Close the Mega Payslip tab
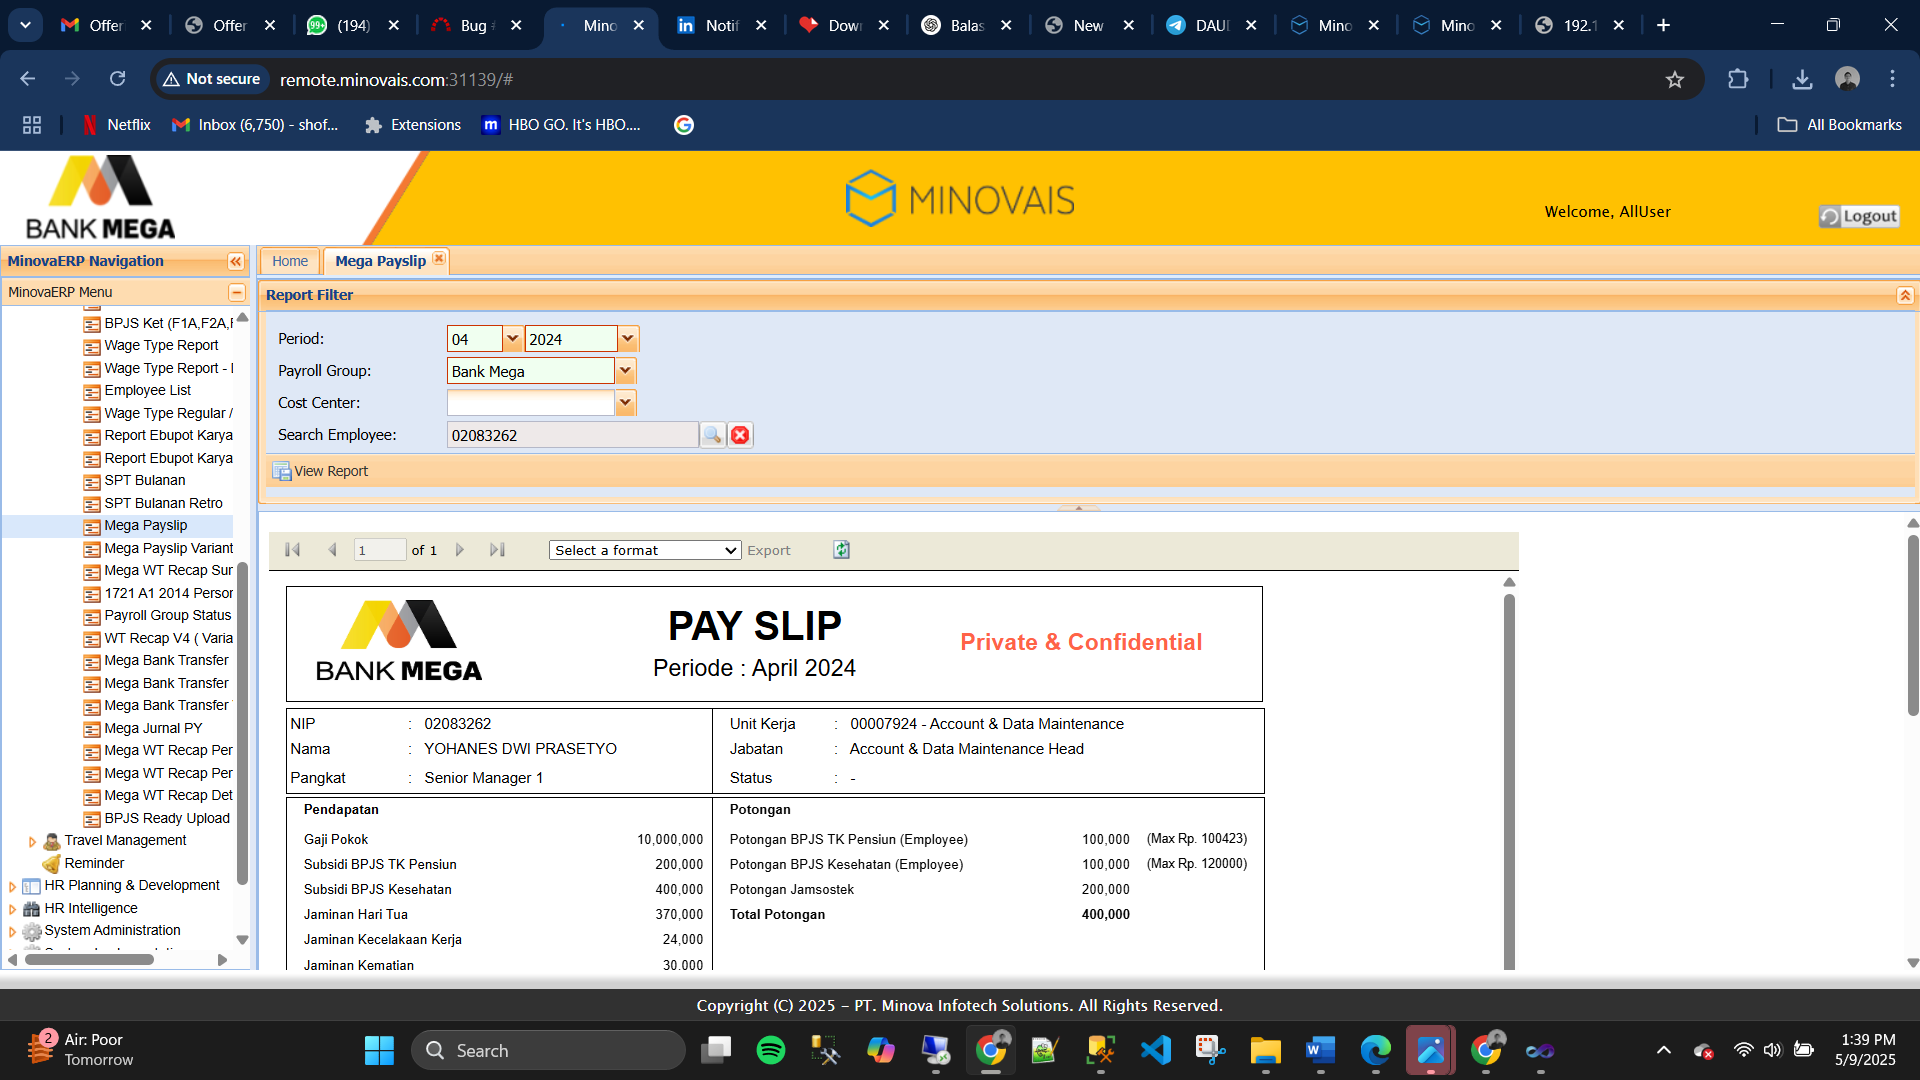The image size is (1920, 1080). pyautogui.click(x=439, y=259)
